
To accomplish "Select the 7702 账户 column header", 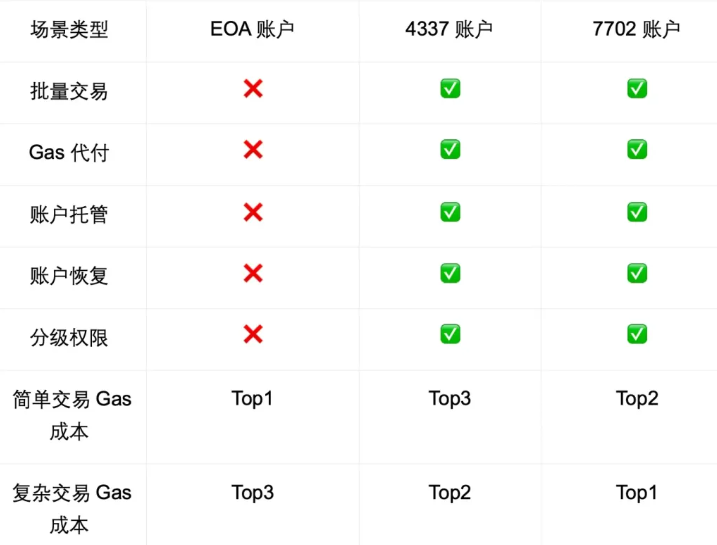I will 636,30.
